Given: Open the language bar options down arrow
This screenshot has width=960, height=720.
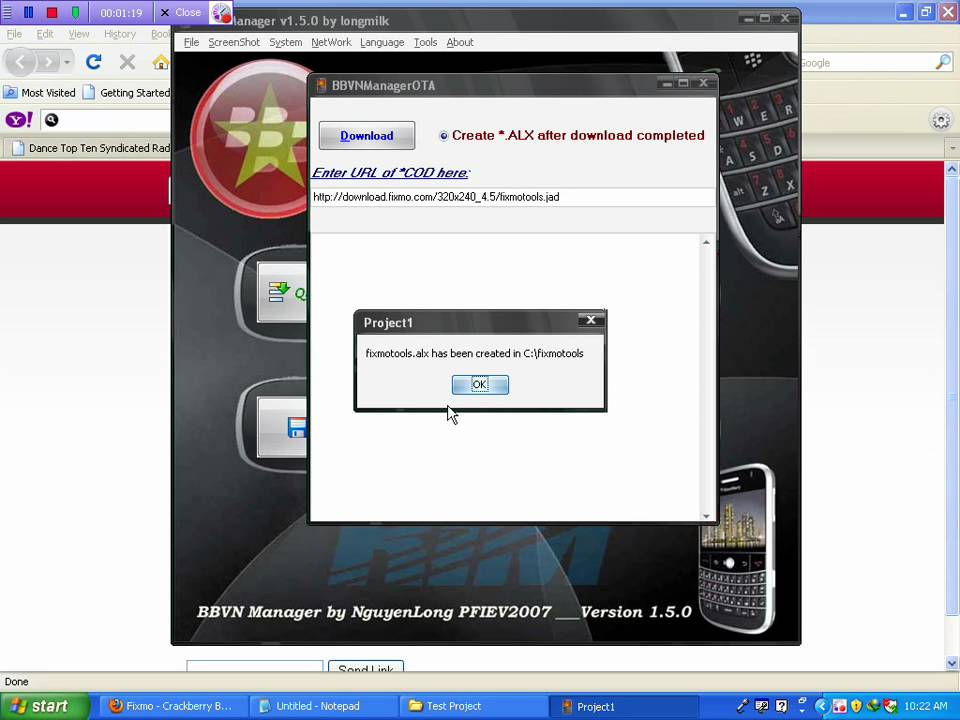Looking at the screenshot, I should pyautogui.click(x=802, y=711).
